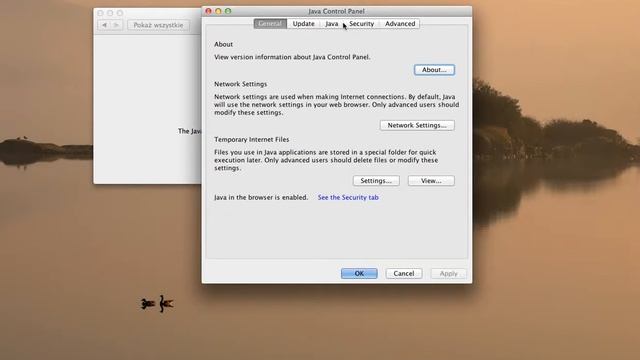Click the About... button
Viewport: 640px width, 360px height.
coord(434,70)
